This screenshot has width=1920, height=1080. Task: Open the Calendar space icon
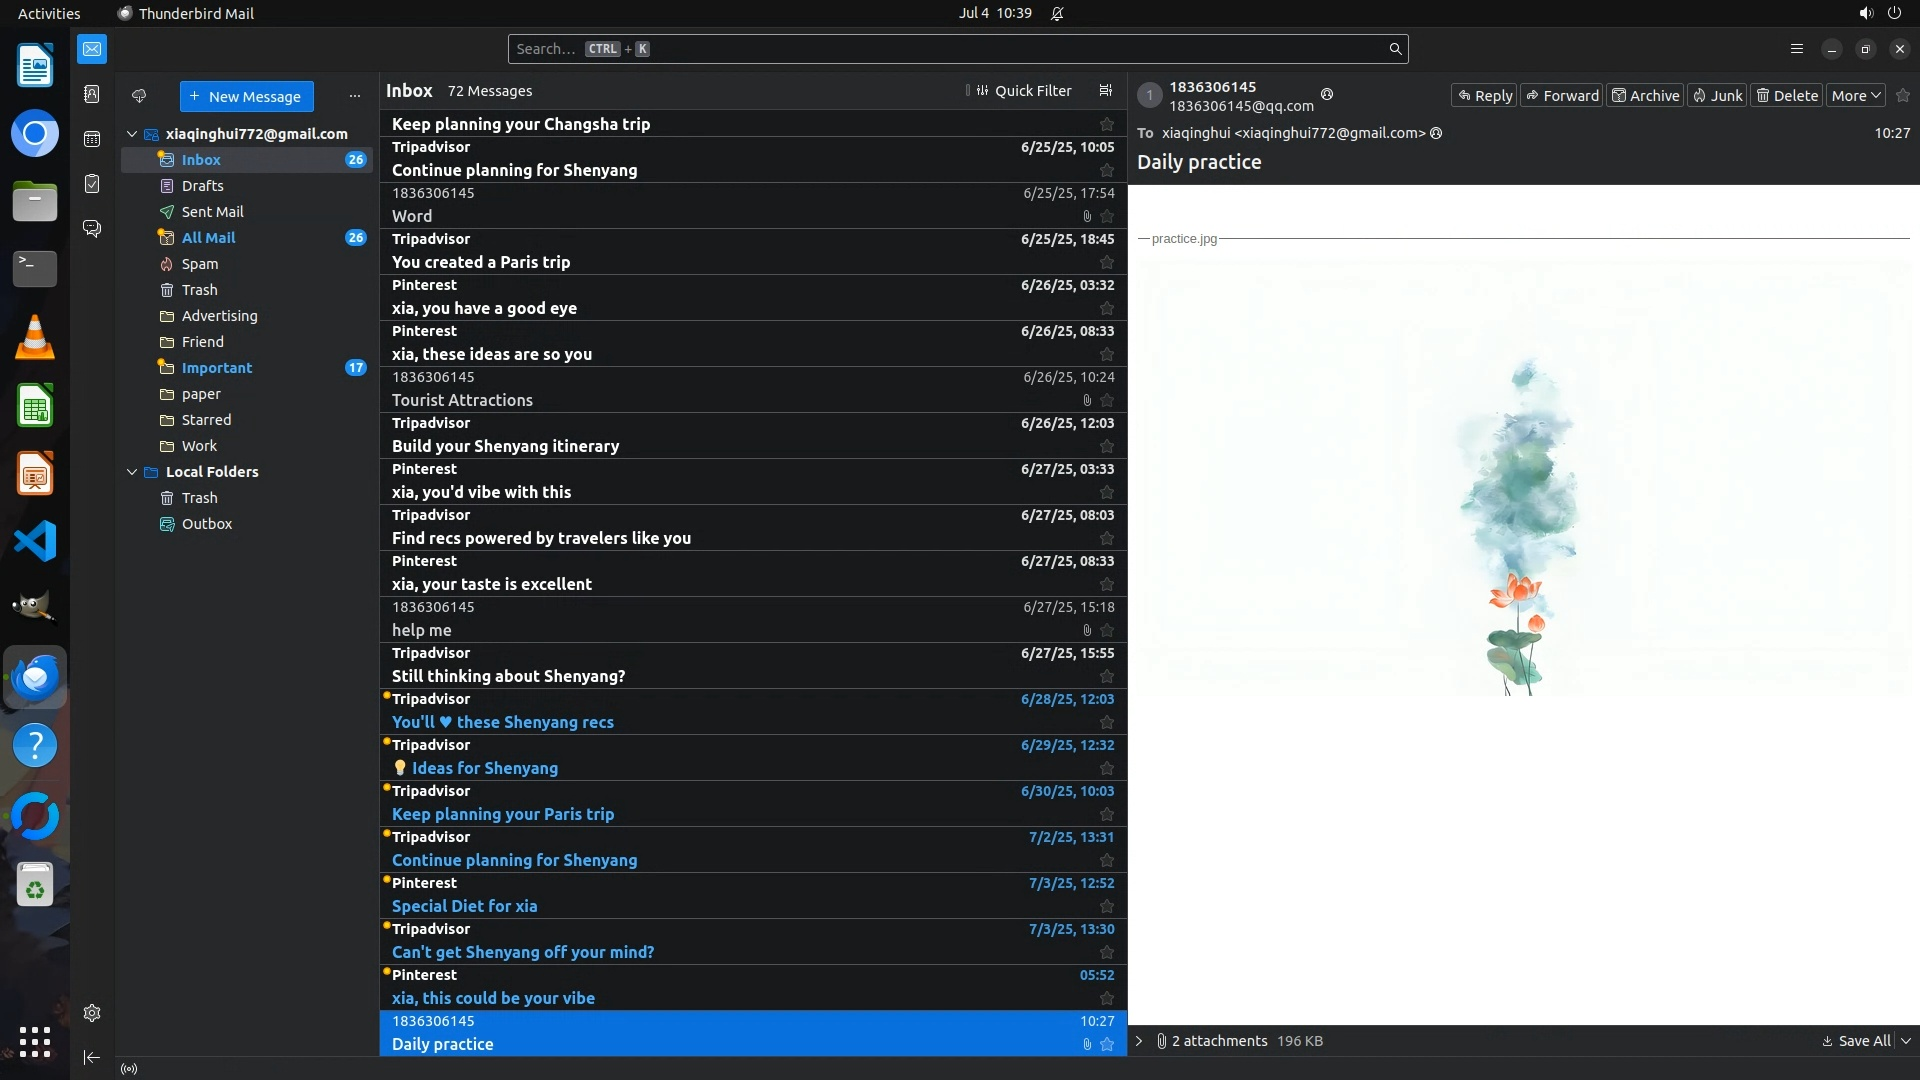[x=92, y=139]
